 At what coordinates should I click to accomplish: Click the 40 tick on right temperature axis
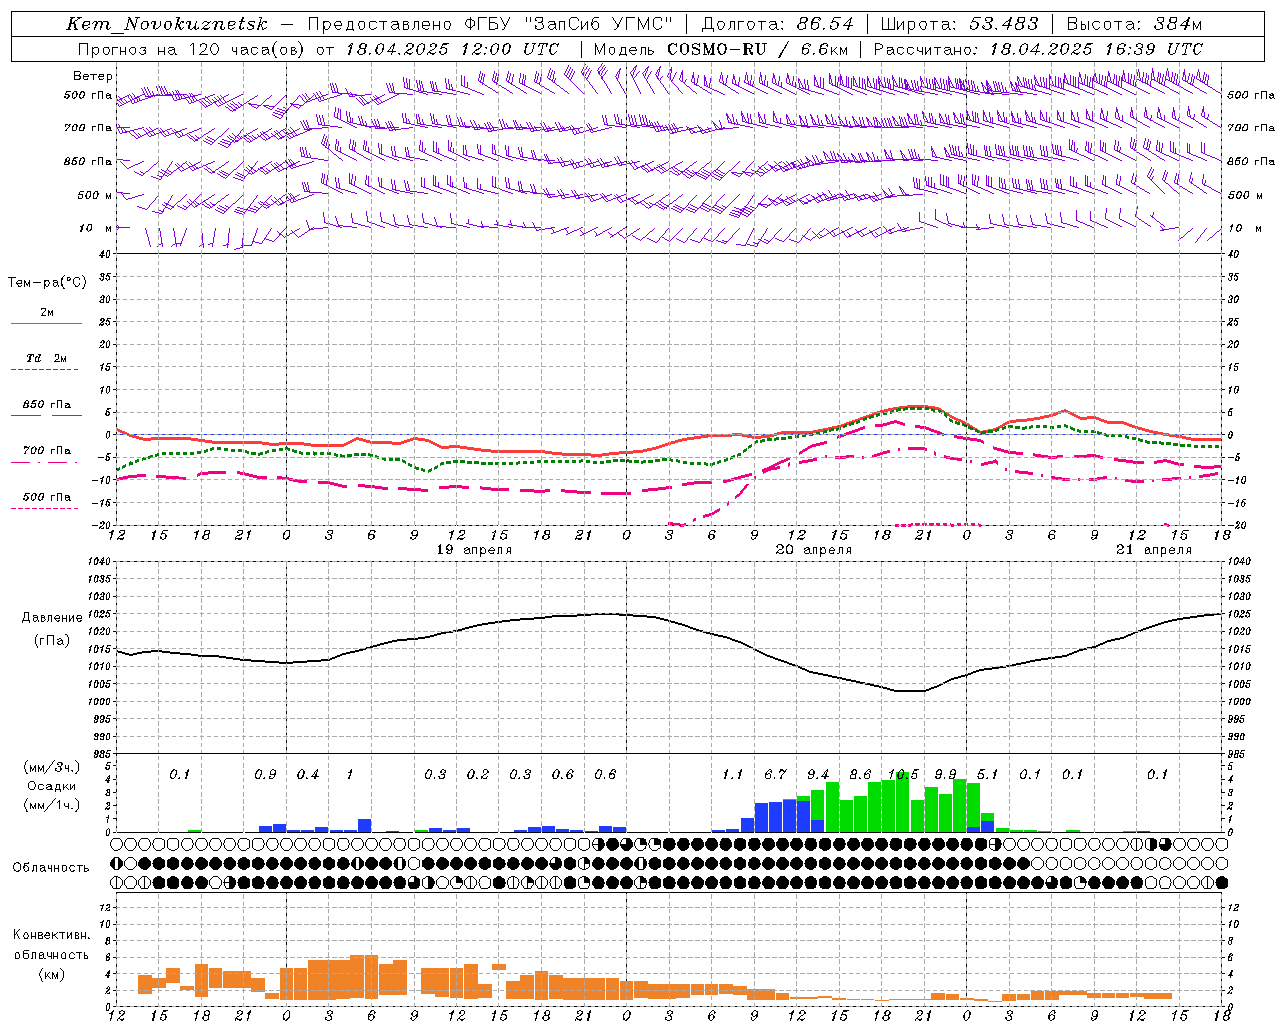click(x=1233, y=254)
